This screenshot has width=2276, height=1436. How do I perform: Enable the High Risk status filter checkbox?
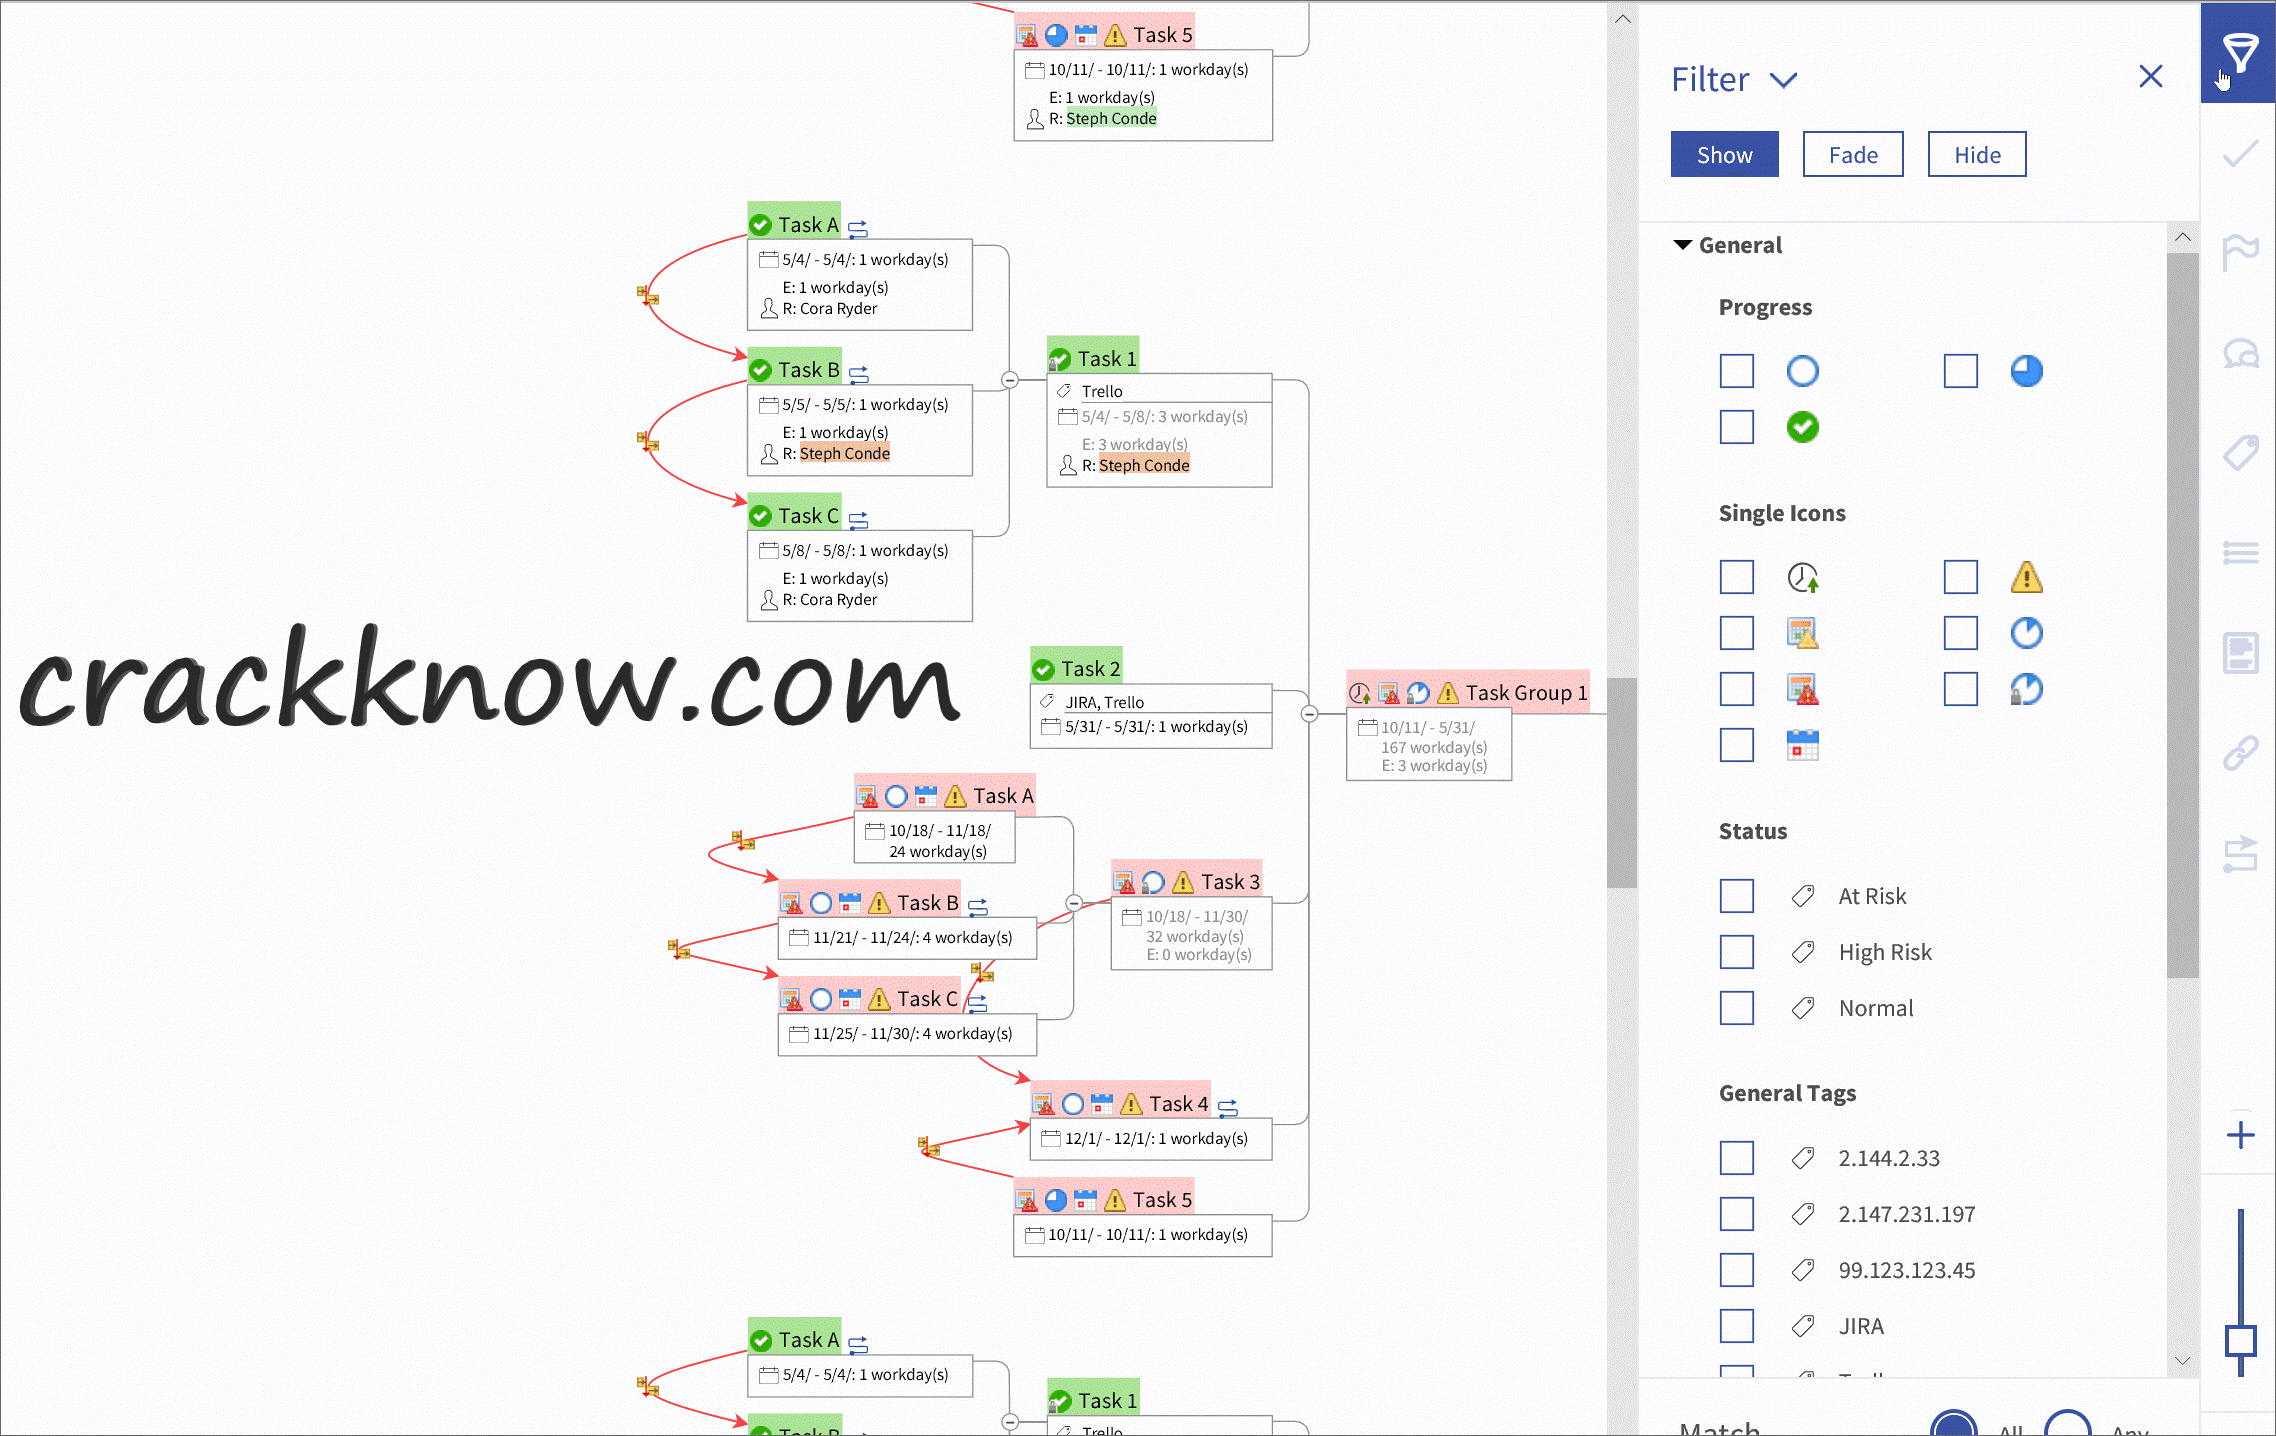[x=1737, y=951]
